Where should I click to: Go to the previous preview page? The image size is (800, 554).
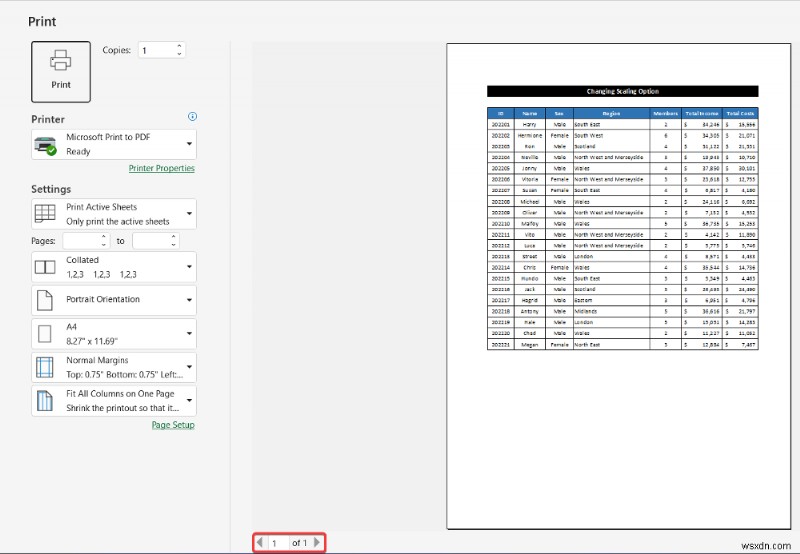tap(259, 542)
